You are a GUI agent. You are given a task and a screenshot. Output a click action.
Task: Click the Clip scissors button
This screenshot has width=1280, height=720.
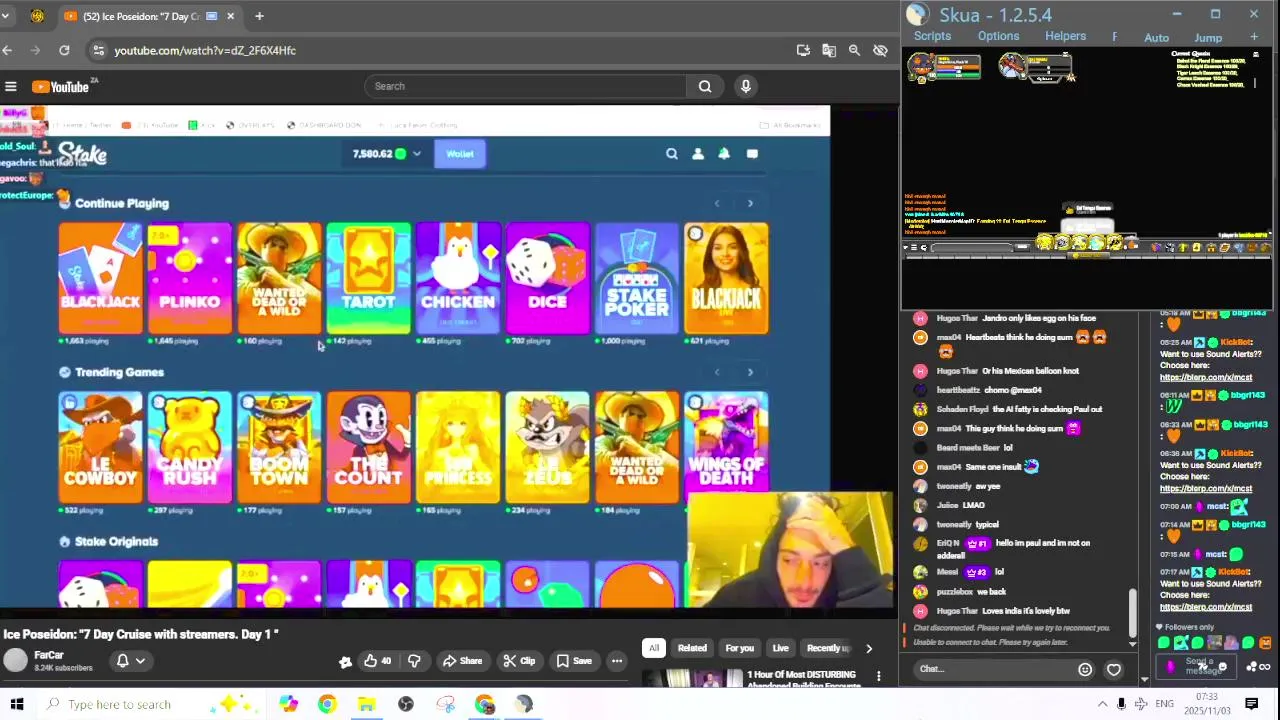[519, 660]
